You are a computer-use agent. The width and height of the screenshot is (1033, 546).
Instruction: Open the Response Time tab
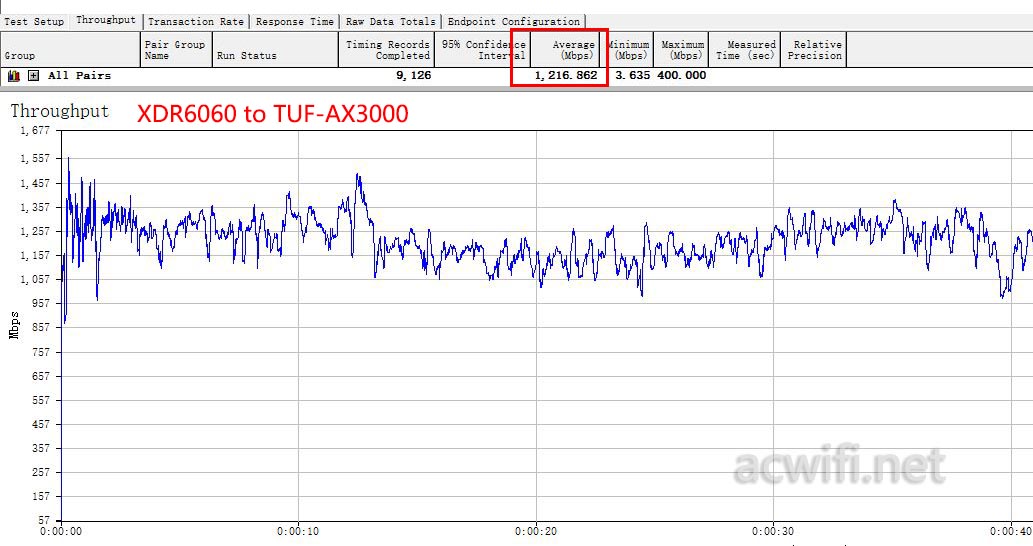click(x=294, y=22)
